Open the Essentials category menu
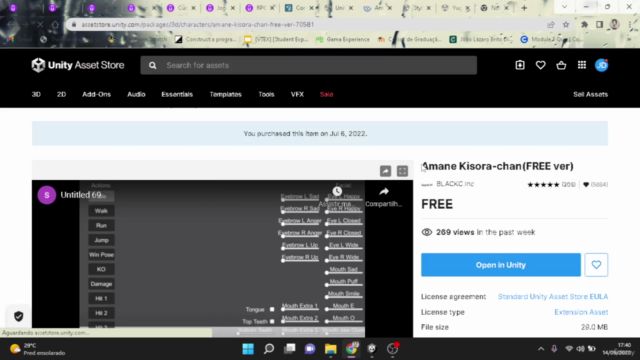Screen dimensions: 640x360 tap(177, 94)
